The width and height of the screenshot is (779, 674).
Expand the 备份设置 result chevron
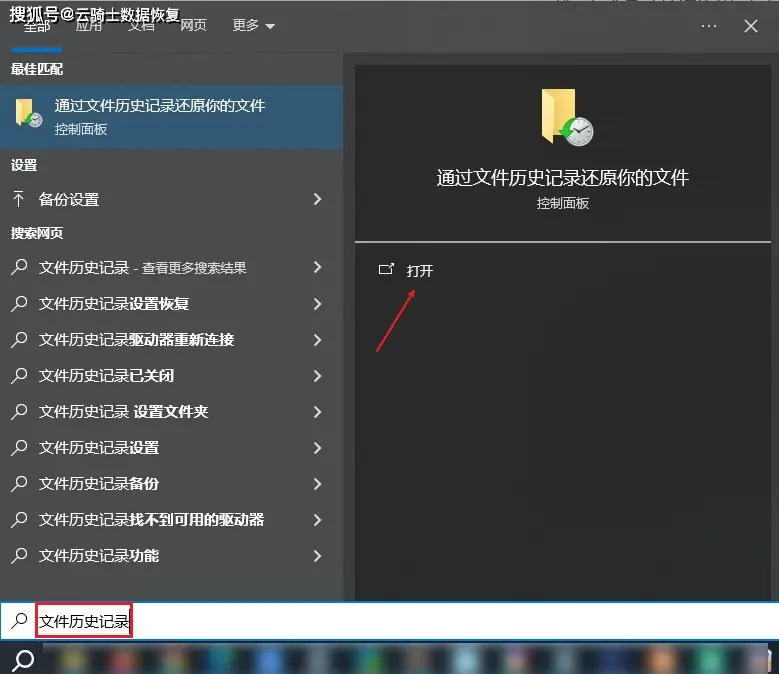(x=318, y=200)
